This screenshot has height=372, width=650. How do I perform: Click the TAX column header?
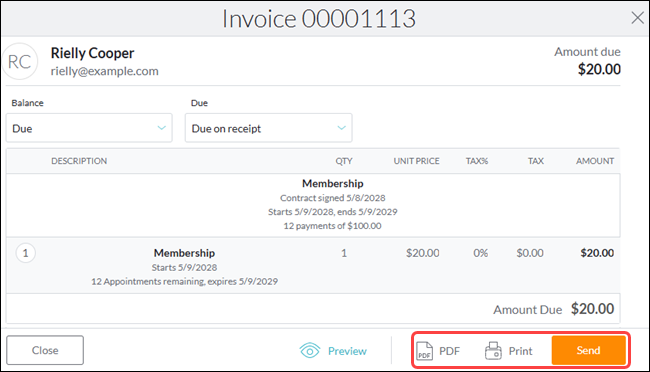pos(536,161)
